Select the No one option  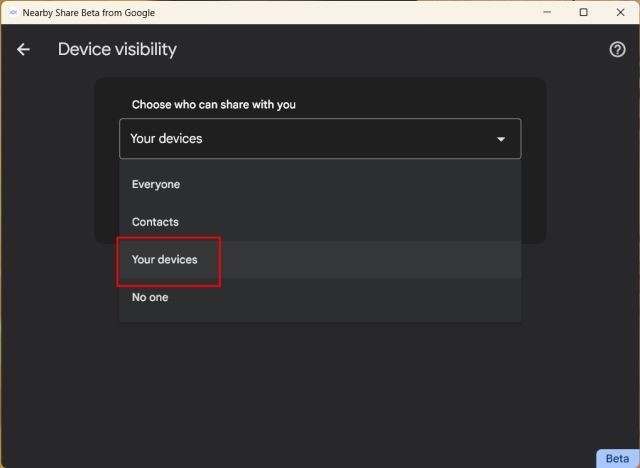click(x=320, y=297)
